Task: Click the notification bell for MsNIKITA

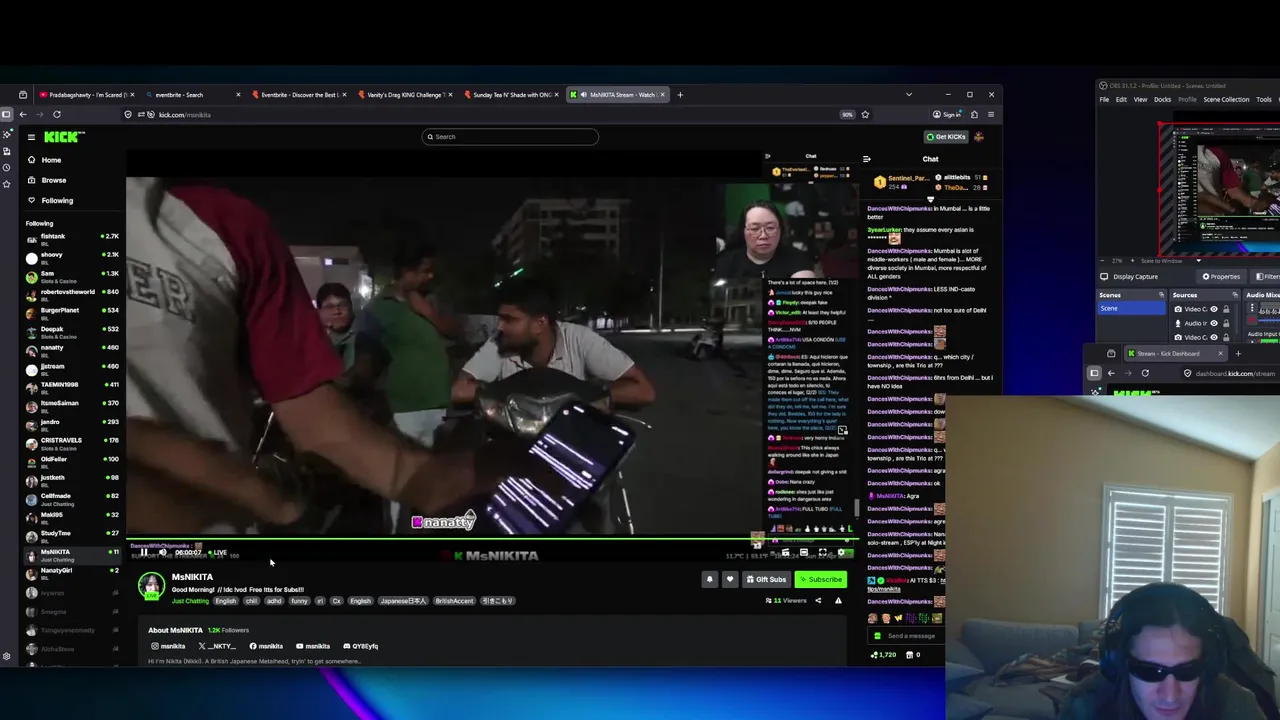Action: pos(709,579)
